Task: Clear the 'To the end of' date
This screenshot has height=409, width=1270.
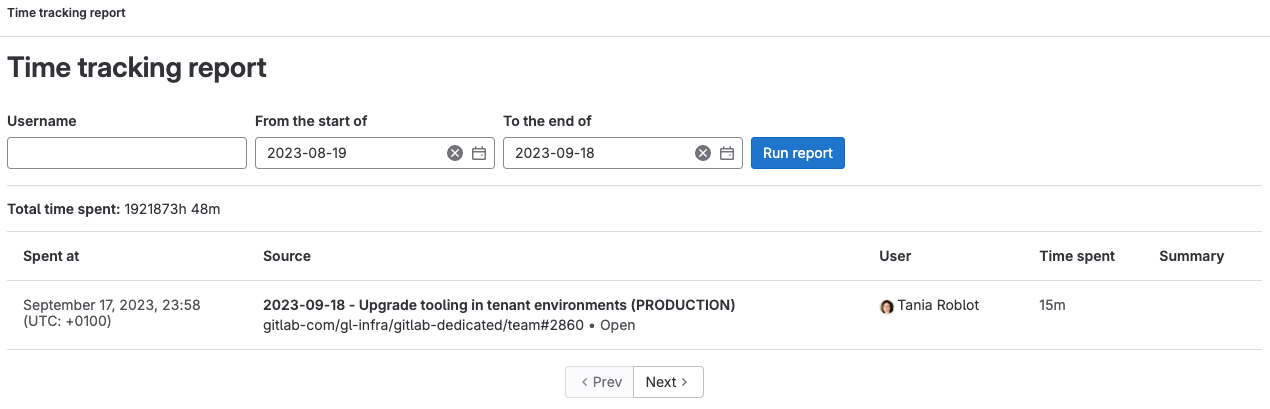Action: (703, 153)
